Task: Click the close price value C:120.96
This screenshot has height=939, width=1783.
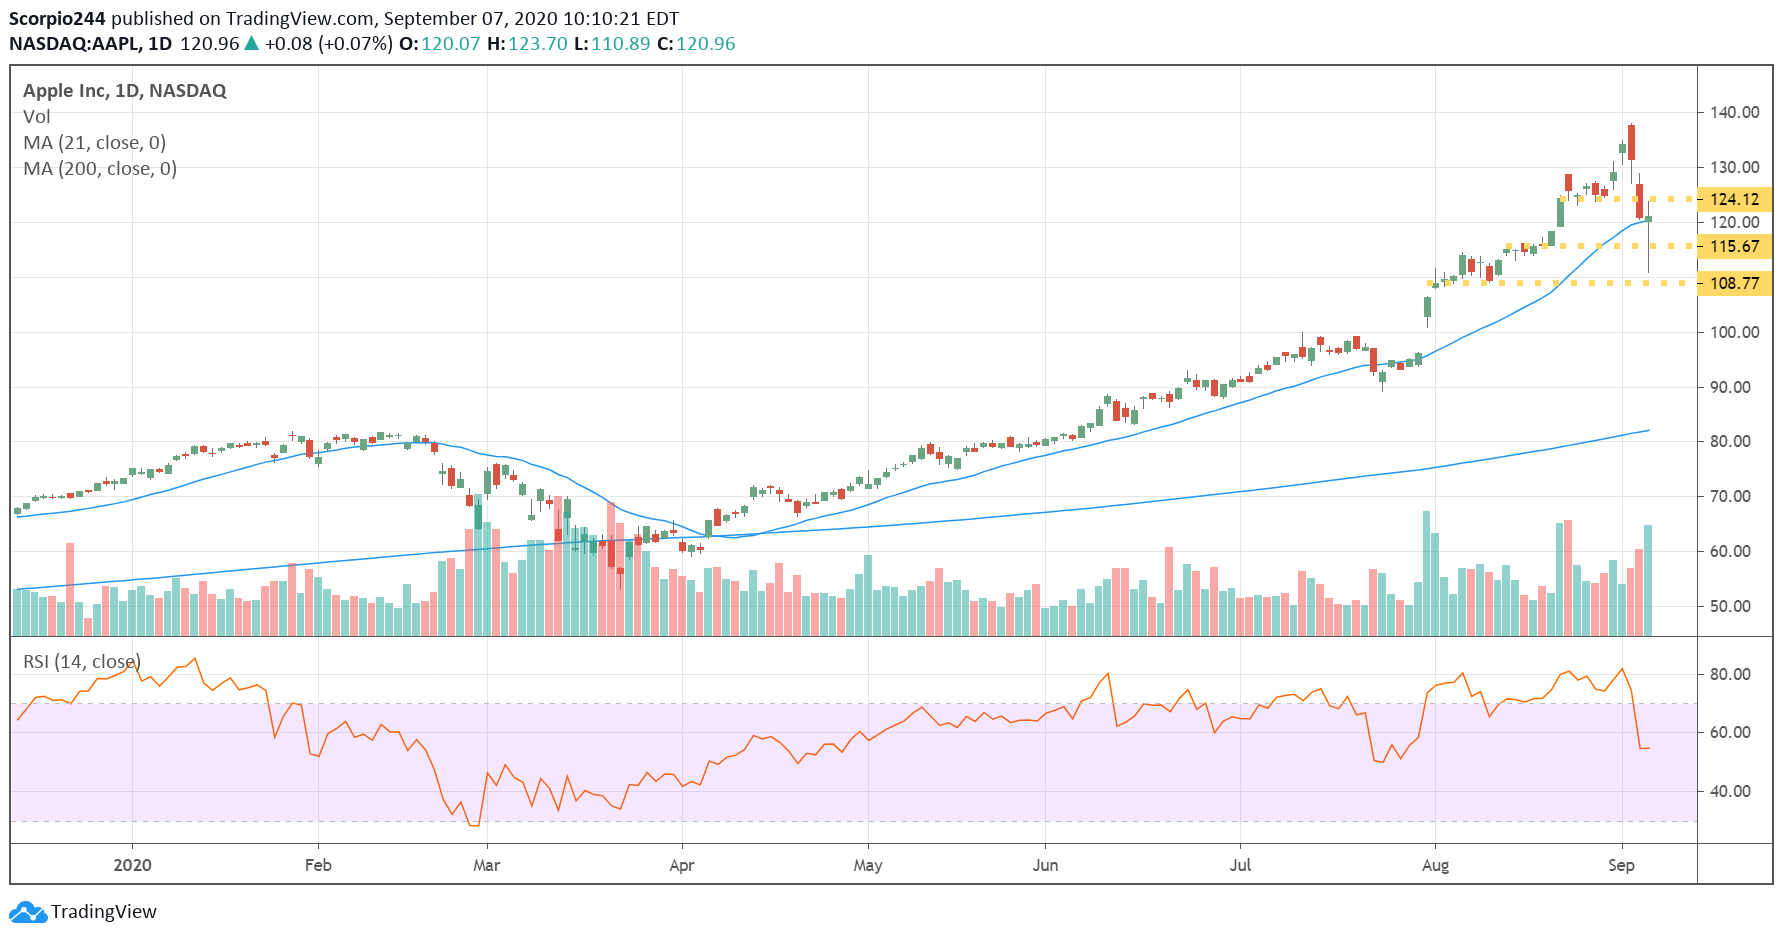Action: click(696, 44)
